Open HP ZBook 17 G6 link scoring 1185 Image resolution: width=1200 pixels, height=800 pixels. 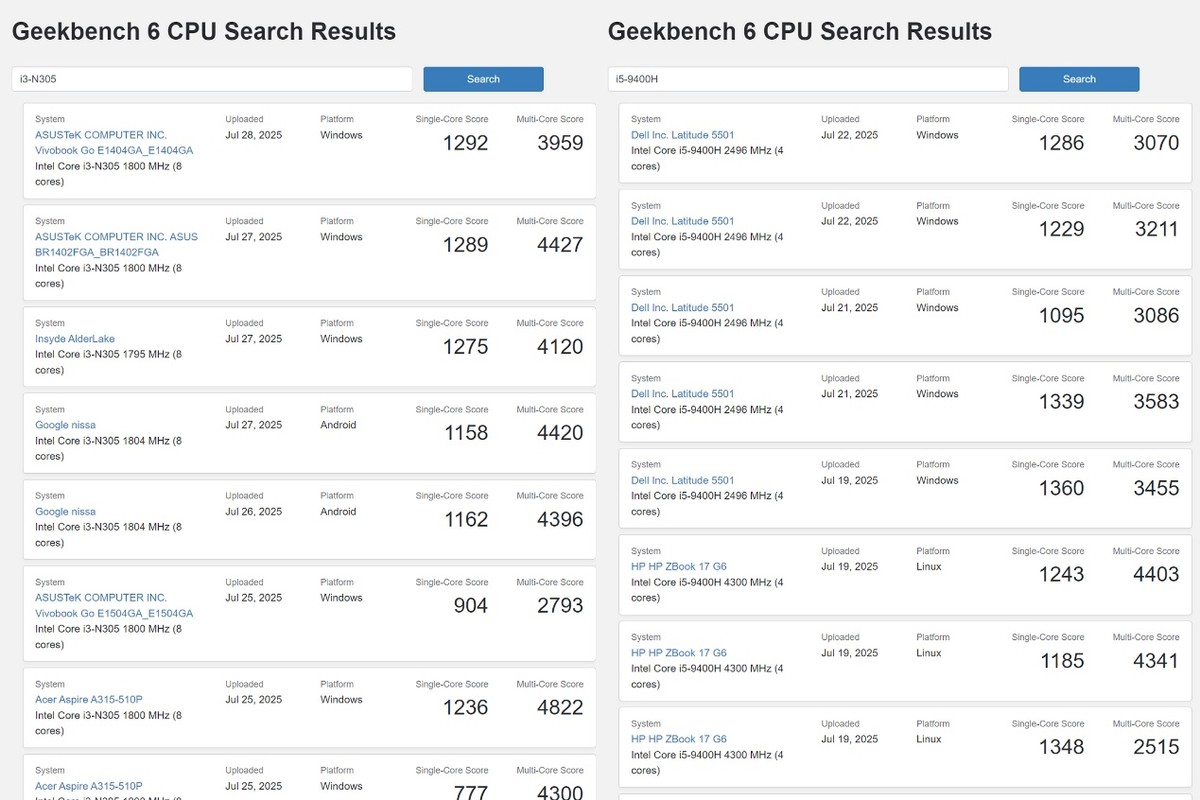pyautogui.click(x=679, y=653)
